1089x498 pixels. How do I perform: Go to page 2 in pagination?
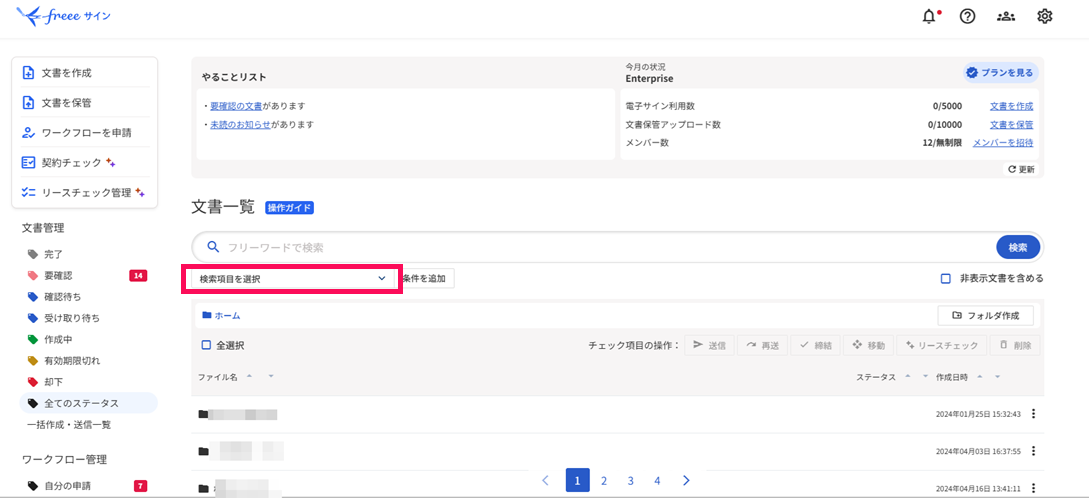coord(604,480)
